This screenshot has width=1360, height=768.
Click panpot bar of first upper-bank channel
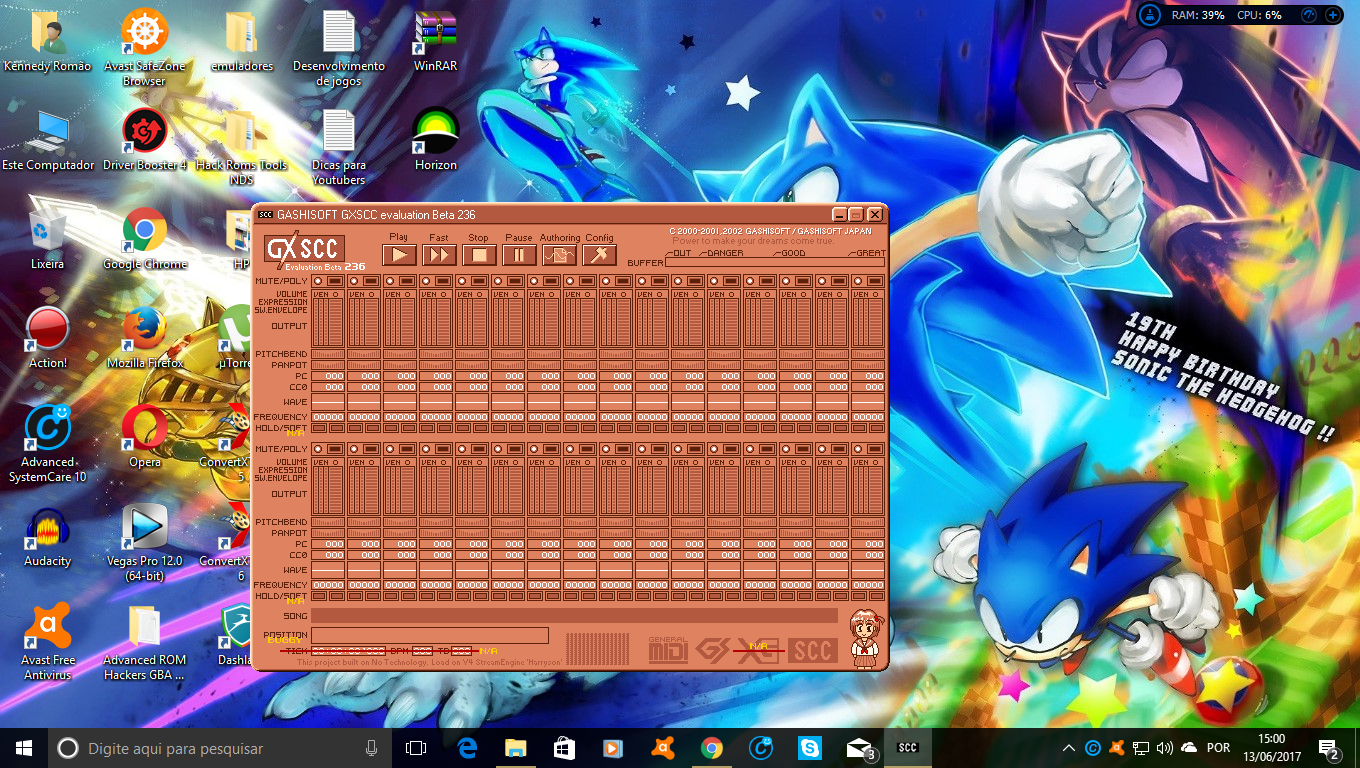point(328,365)
